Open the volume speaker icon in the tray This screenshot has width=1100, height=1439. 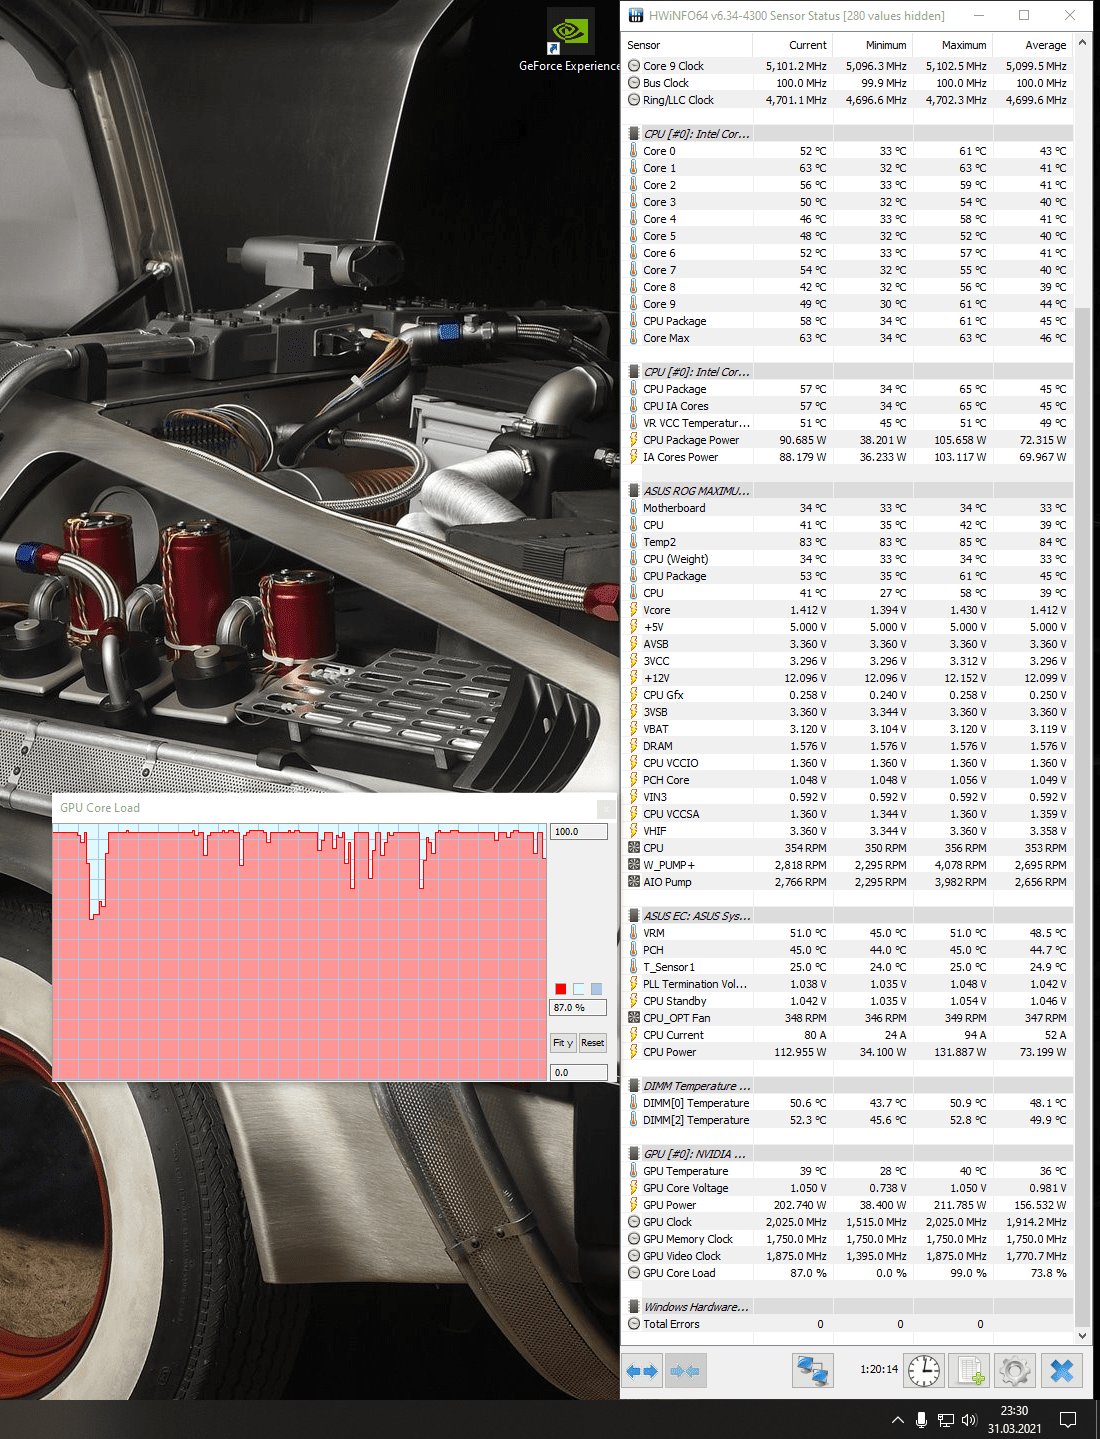coord(968,1419)
